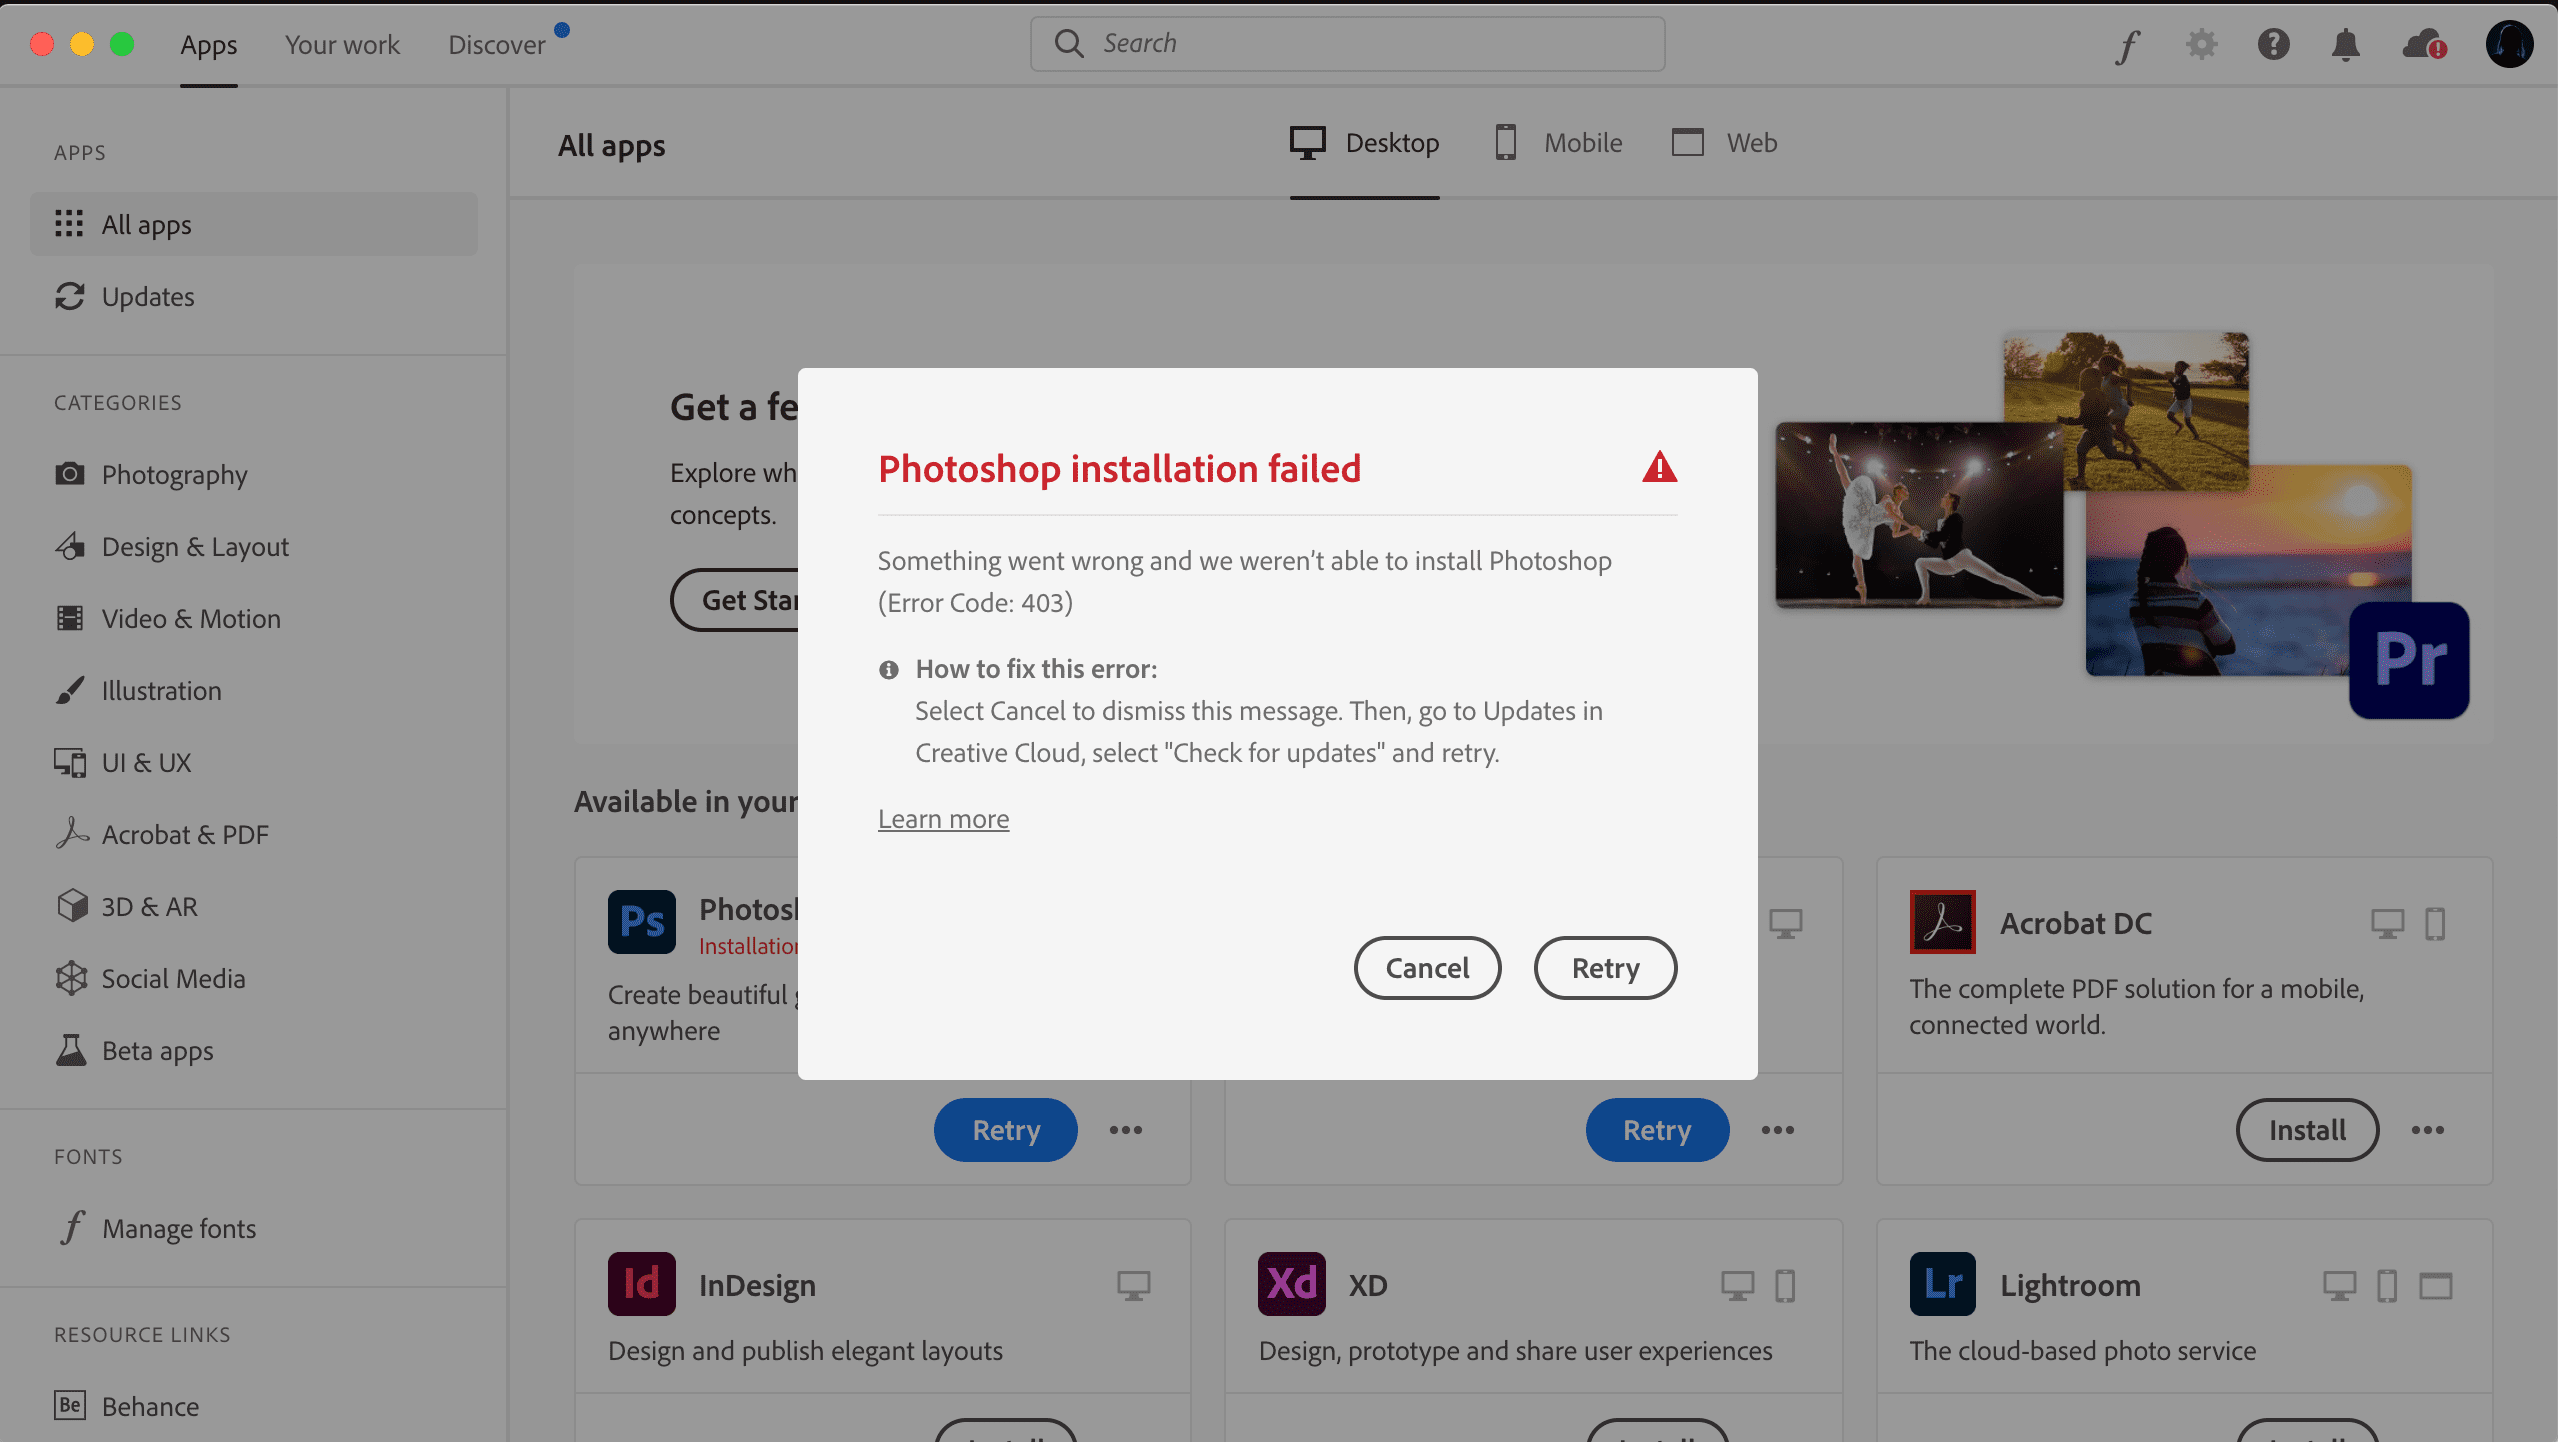Switch to the Web tab

[1725, 143]
